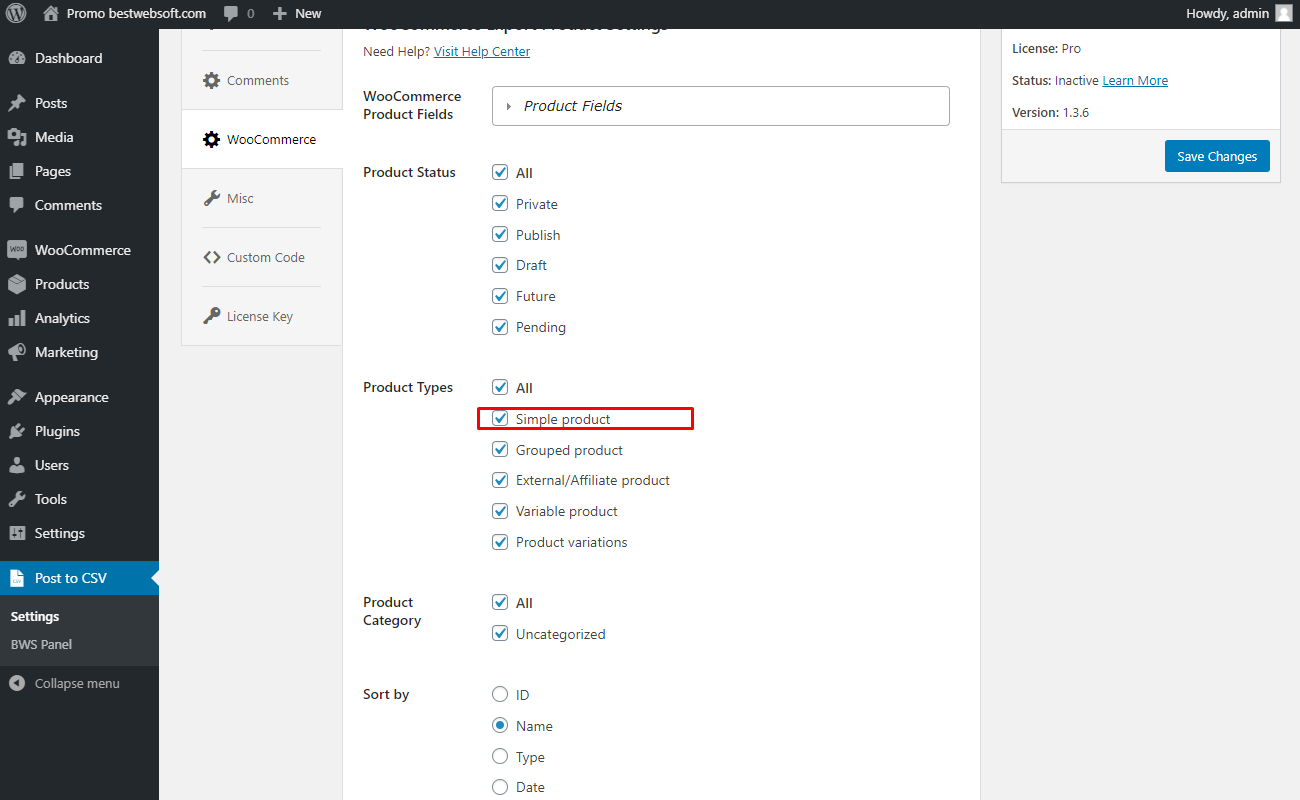Screen dimensions: 1300x800
Task: Click the Collapse menu arrow icon
Action: coord(17,684)
